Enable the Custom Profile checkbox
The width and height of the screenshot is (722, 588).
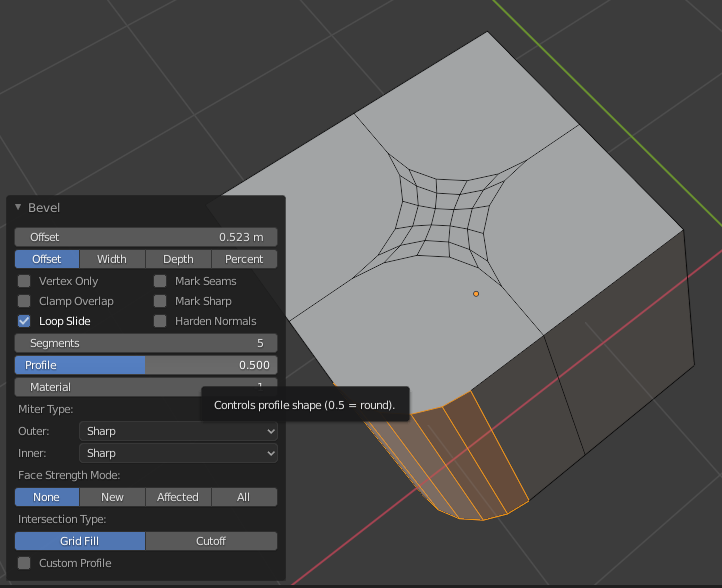(24, 563)
